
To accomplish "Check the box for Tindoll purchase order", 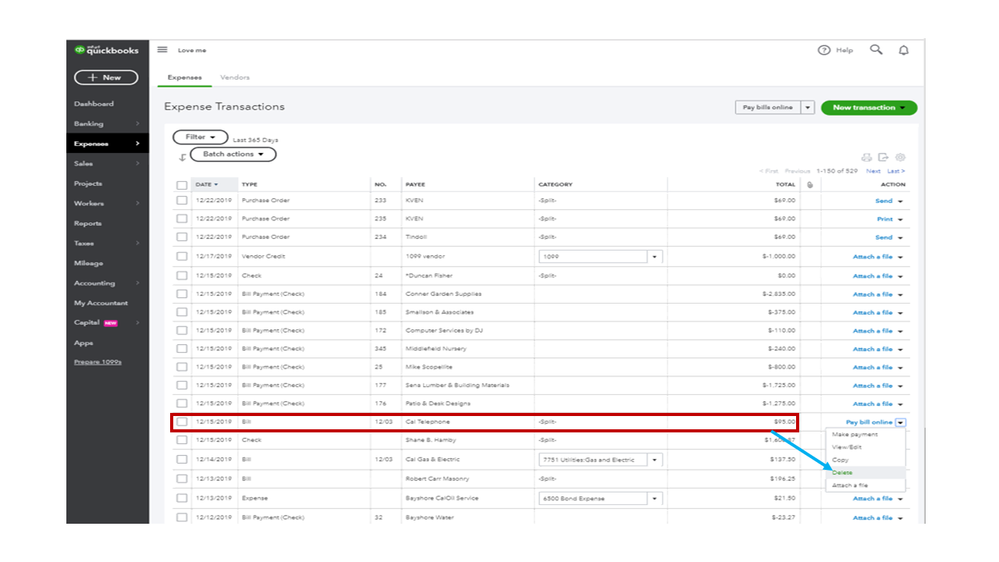I will (x=182, y=237).
